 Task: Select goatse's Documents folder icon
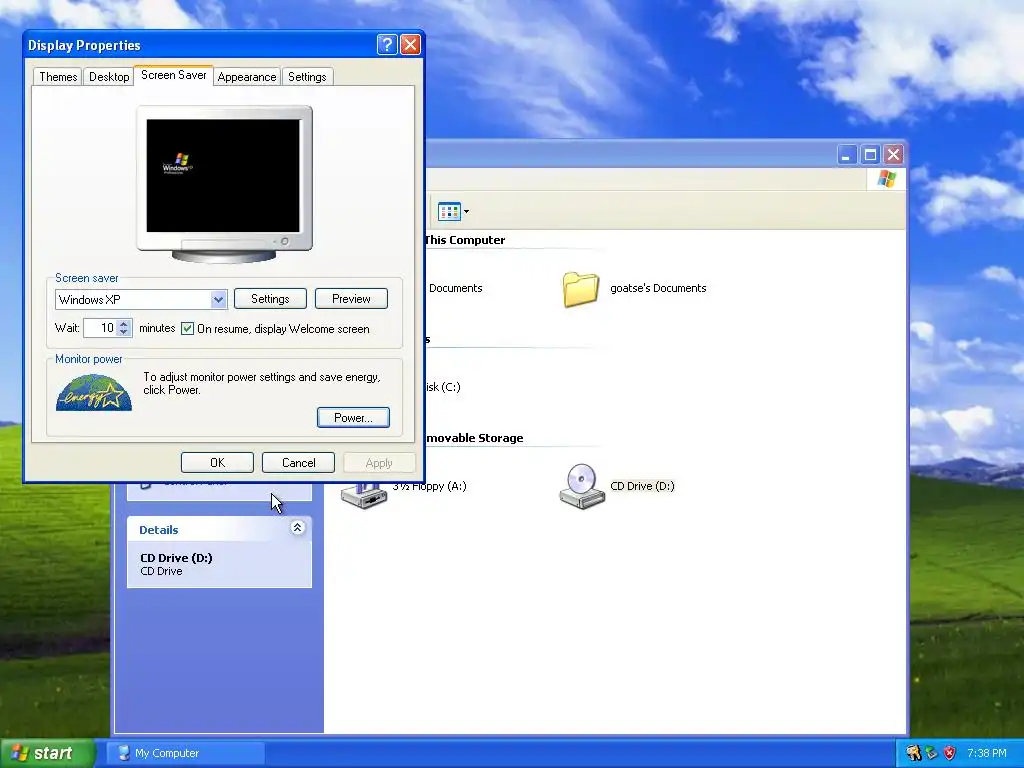581,289
